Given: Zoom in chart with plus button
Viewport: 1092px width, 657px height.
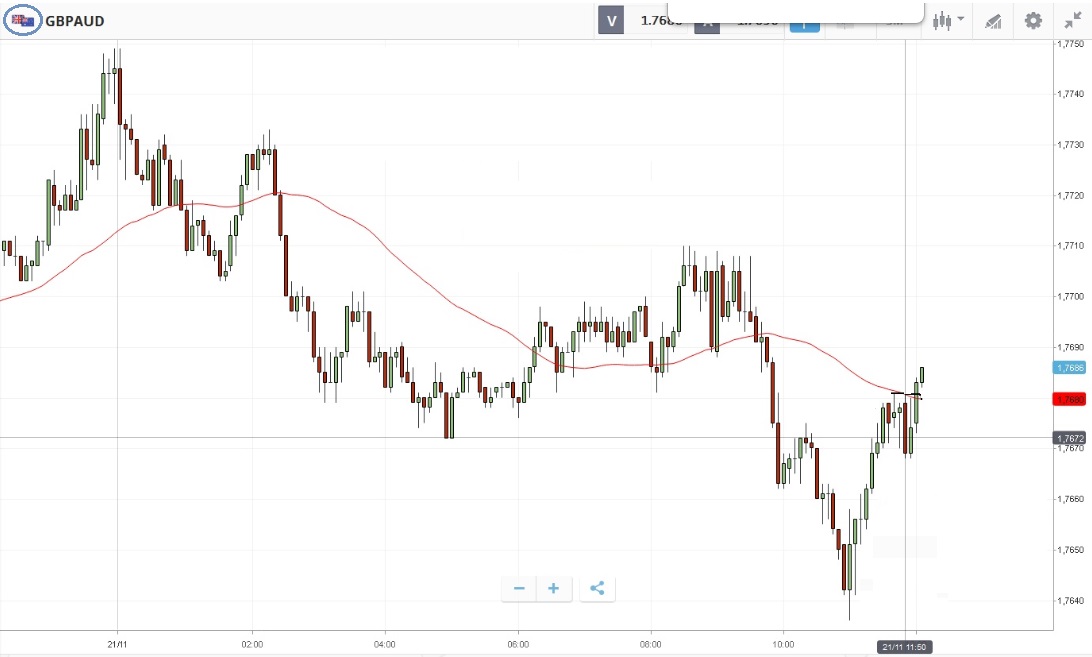Looking at the screenshot, I should [554, 588].
